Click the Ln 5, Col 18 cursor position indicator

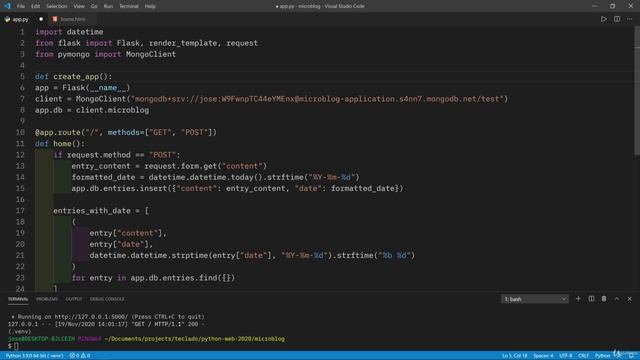[515, 356]
